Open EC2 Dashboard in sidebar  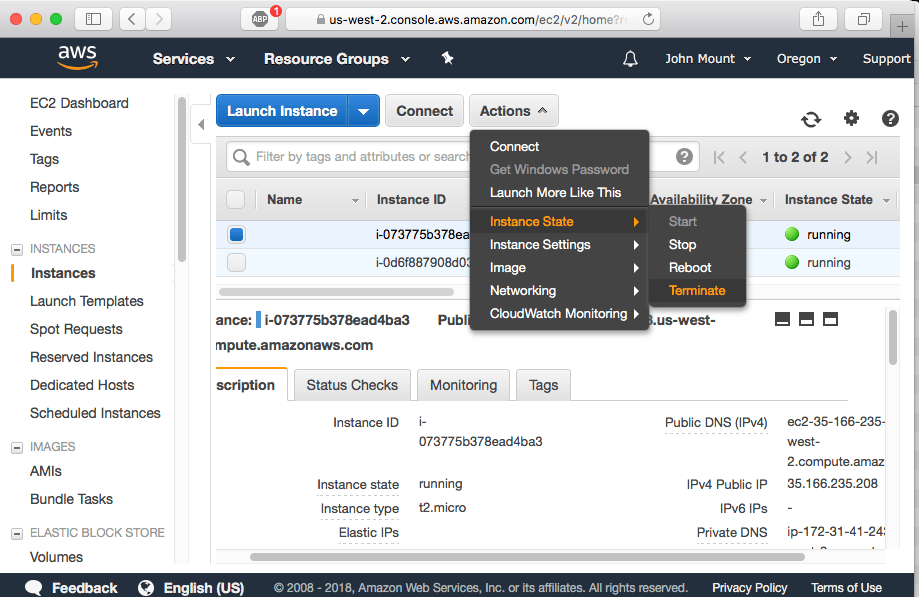(79, 103)
